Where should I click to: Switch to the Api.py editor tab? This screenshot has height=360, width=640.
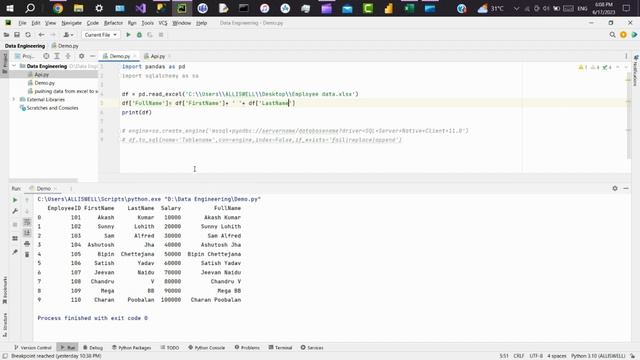[157, 56]
